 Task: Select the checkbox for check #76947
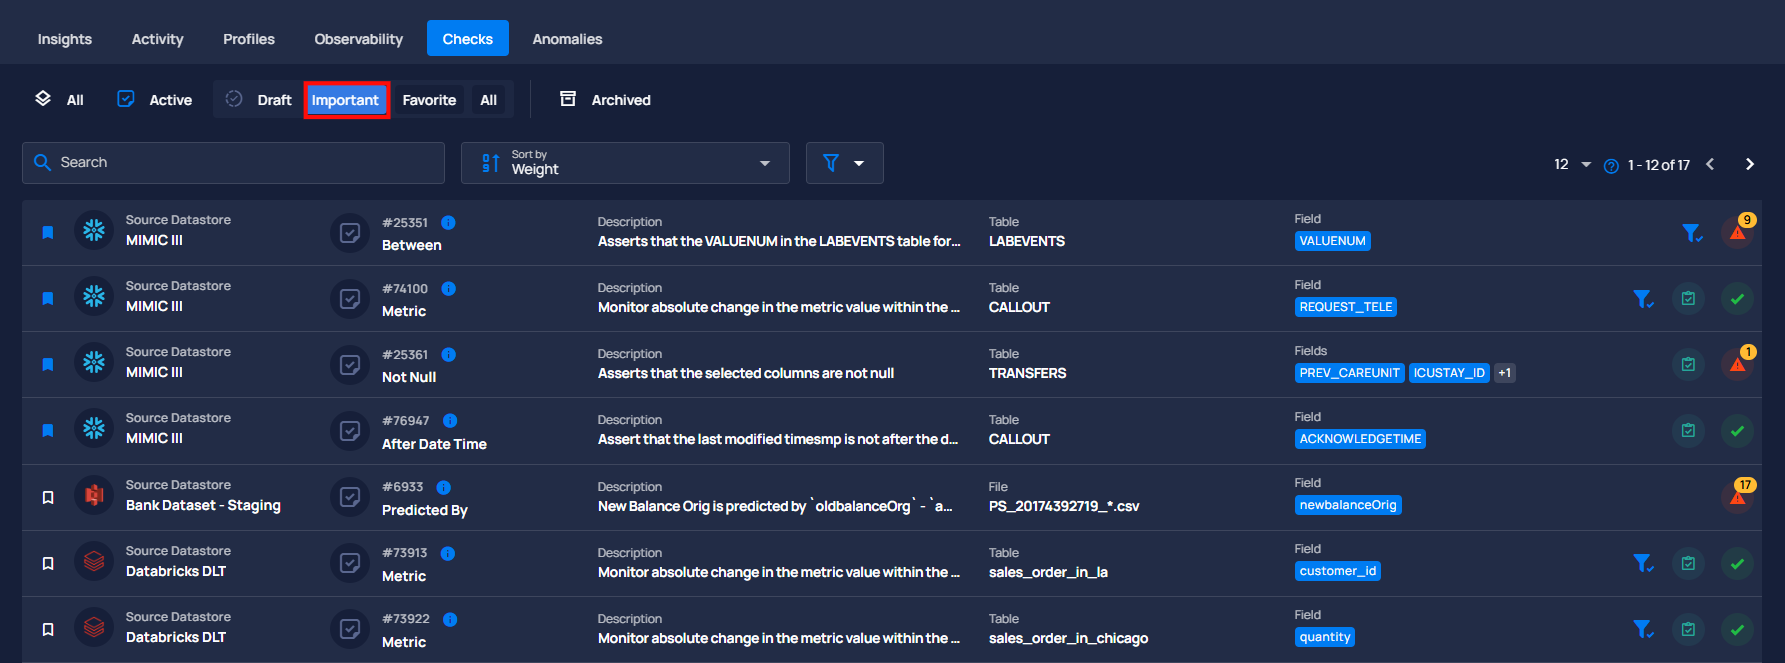tap(350, 431)
